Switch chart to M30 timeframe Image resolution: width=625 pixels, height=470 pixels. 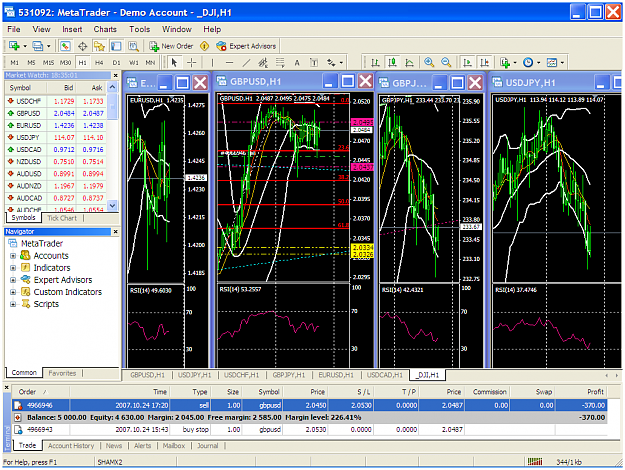point(65,63)
